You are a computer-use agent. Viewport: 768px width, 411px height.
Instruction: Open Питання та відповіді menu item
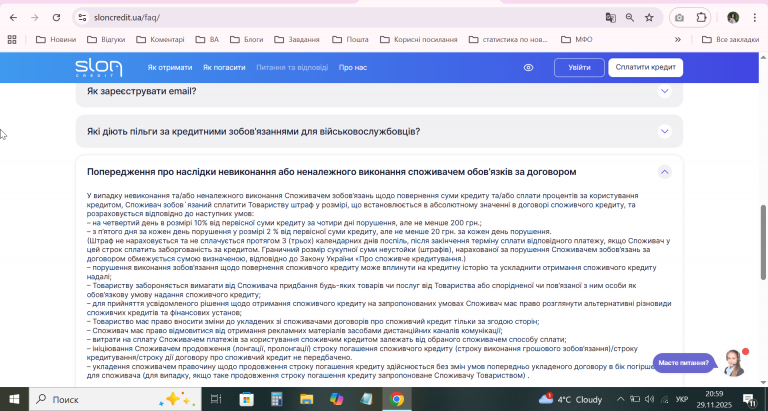tap(292, 68)
